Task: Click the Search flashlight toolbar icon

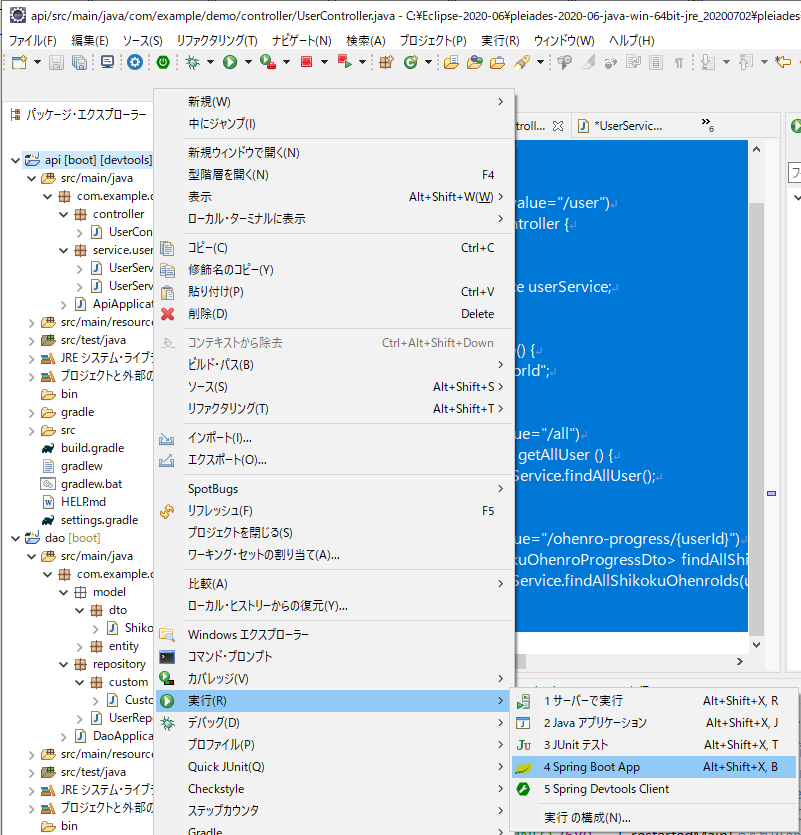Action: click(522, 62)
